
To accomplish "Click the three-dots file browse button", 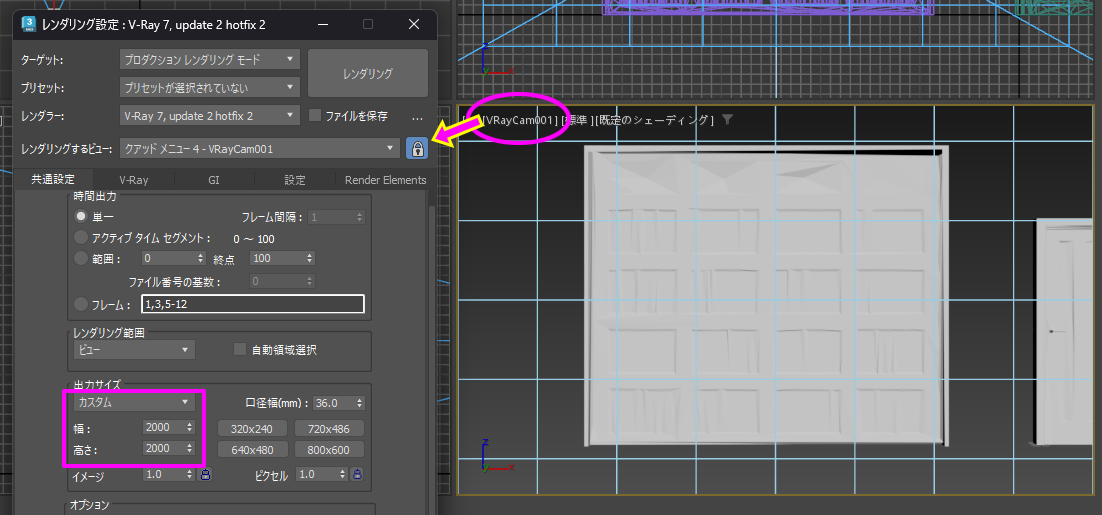I will [x=418, y=116].
